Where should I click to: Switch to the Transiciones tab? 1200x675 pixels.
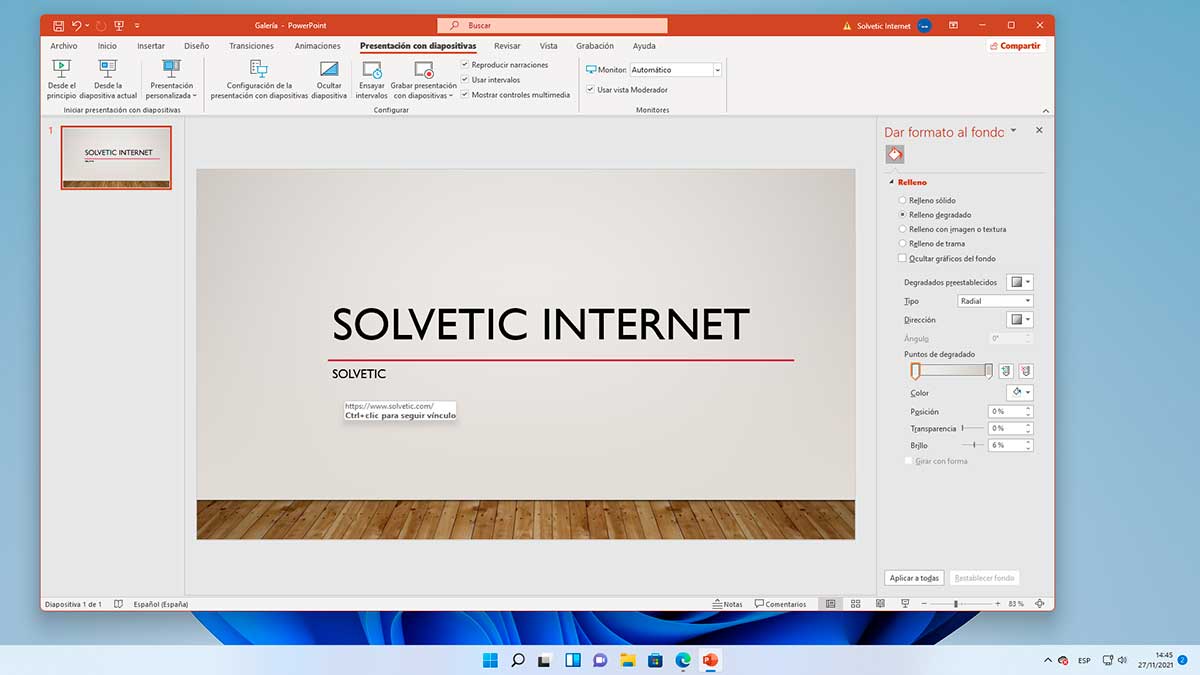251,46
